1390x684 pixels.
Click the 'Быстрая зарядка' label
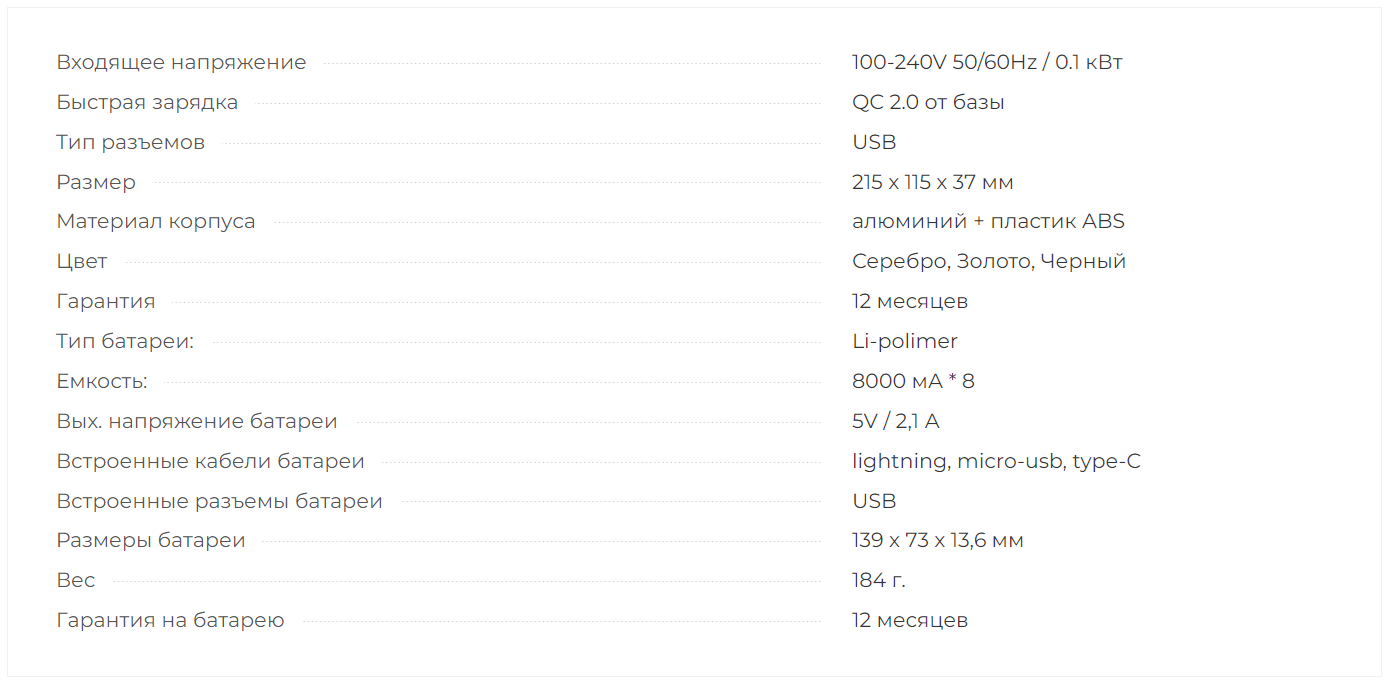click(147, 102)
